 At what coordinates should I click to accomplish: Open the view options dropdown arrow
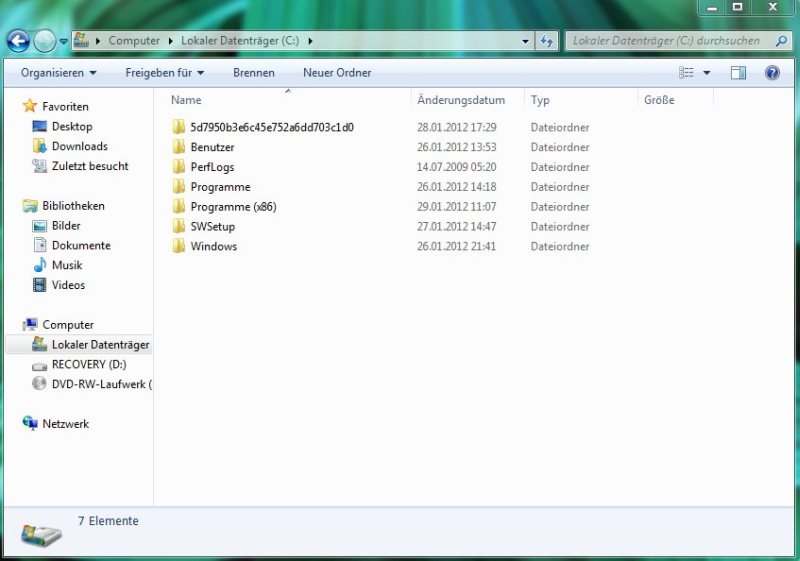(x=707, y=73)
